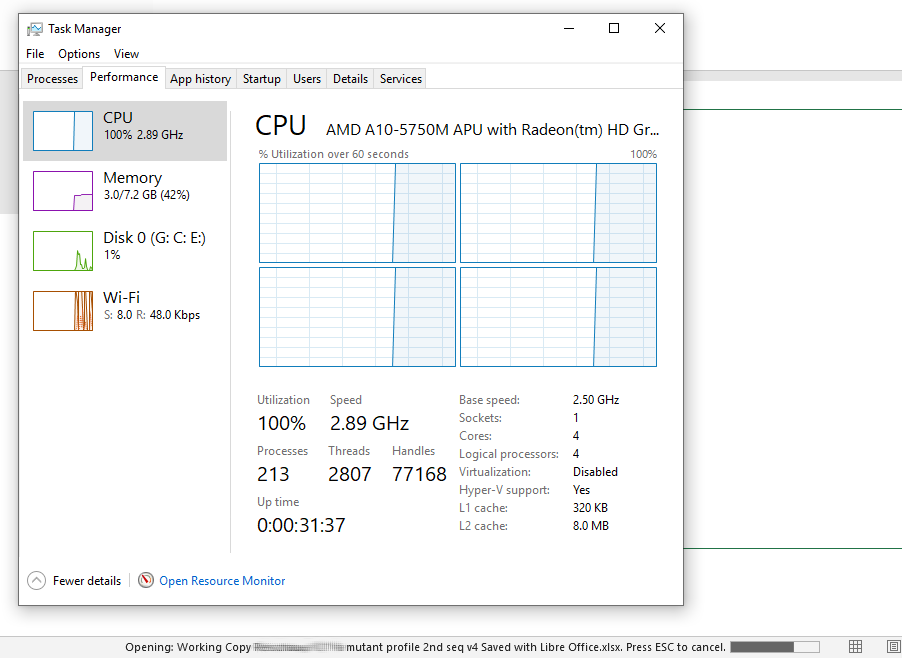
Task: Select the Disk 0 graph in sidebar
Action: (x=63, y=251)
